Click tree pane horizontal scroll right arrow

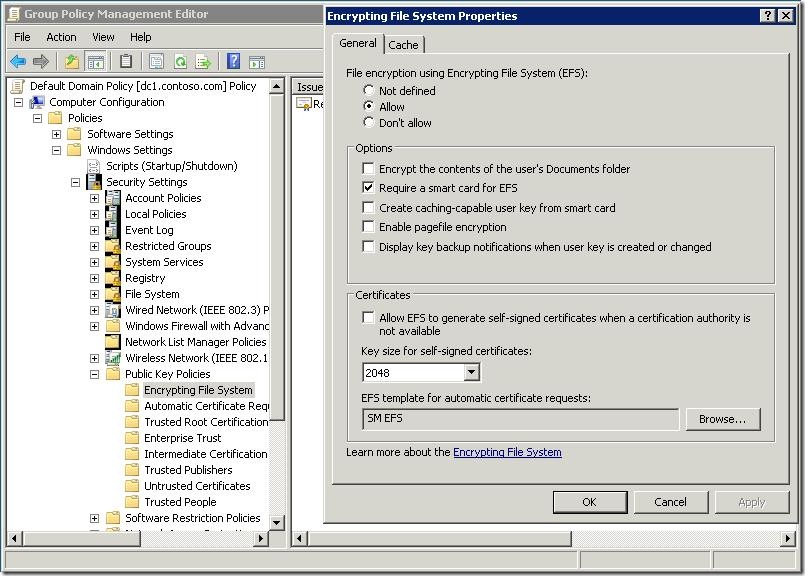click(x=261, y=539)
